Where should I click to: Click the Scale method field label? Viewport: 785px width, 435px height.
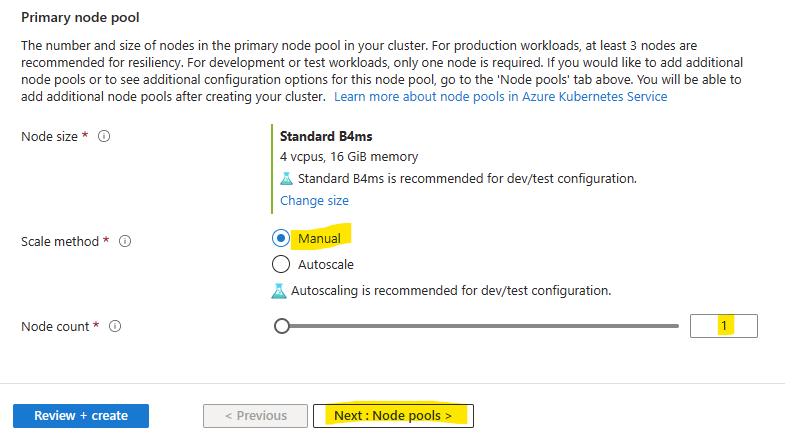coord(60,241)
